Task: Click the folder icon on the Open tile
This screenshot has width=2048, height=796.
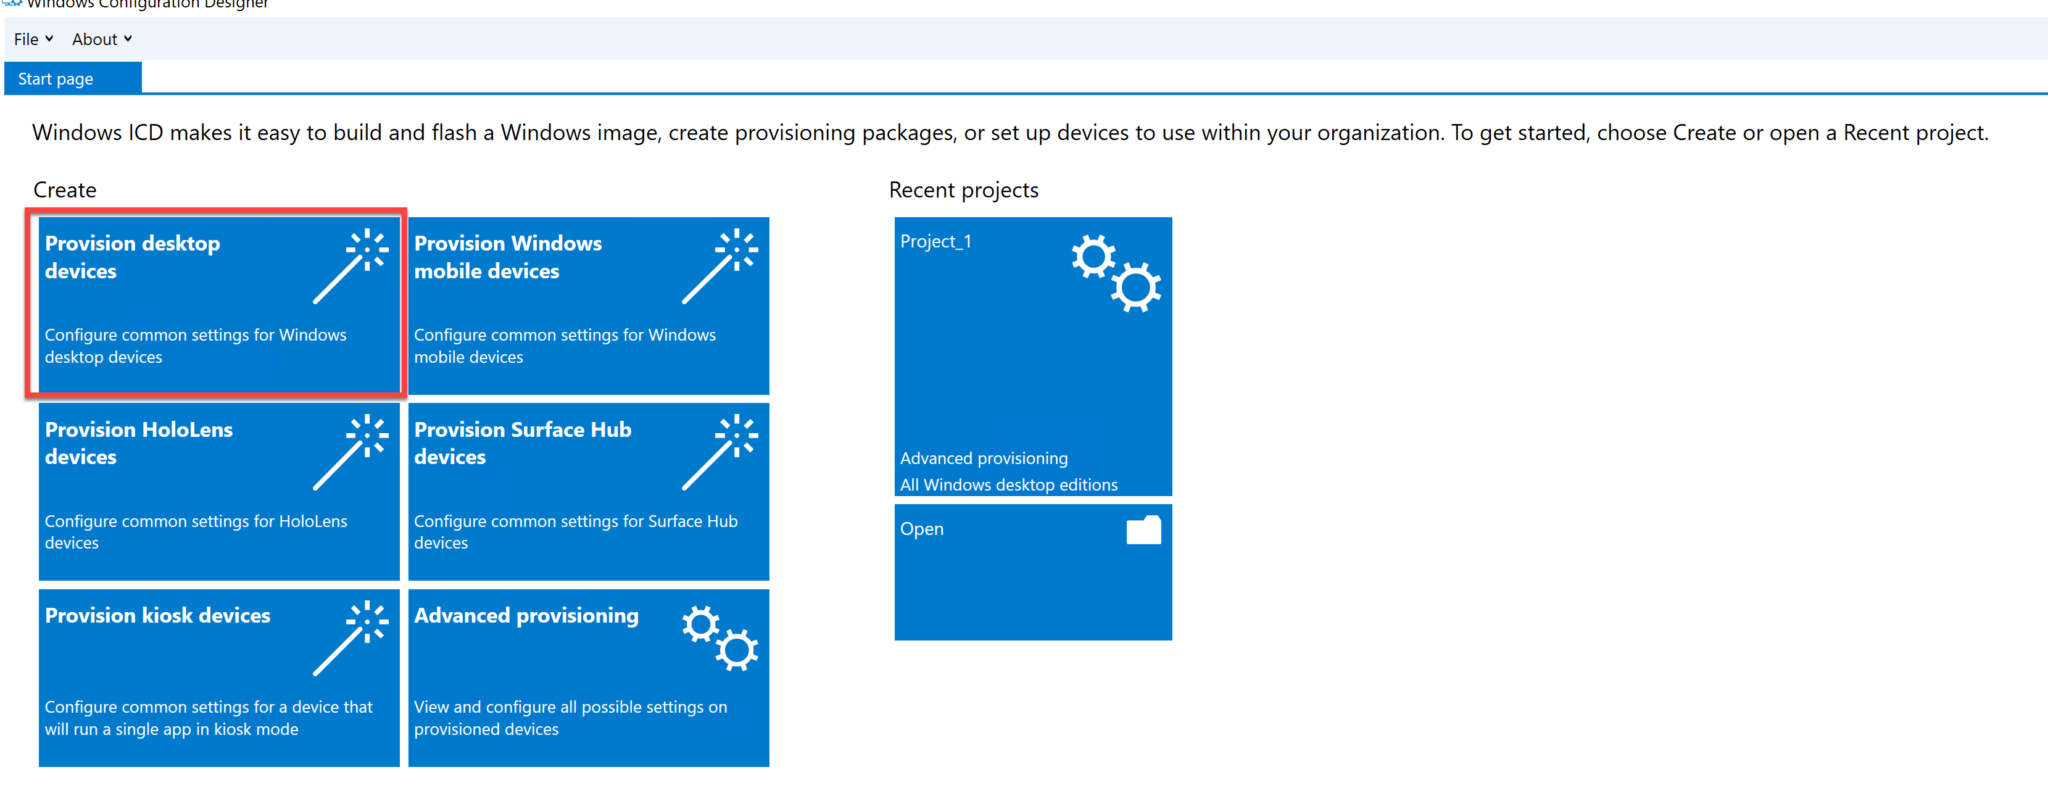Action: point(1143,530)
